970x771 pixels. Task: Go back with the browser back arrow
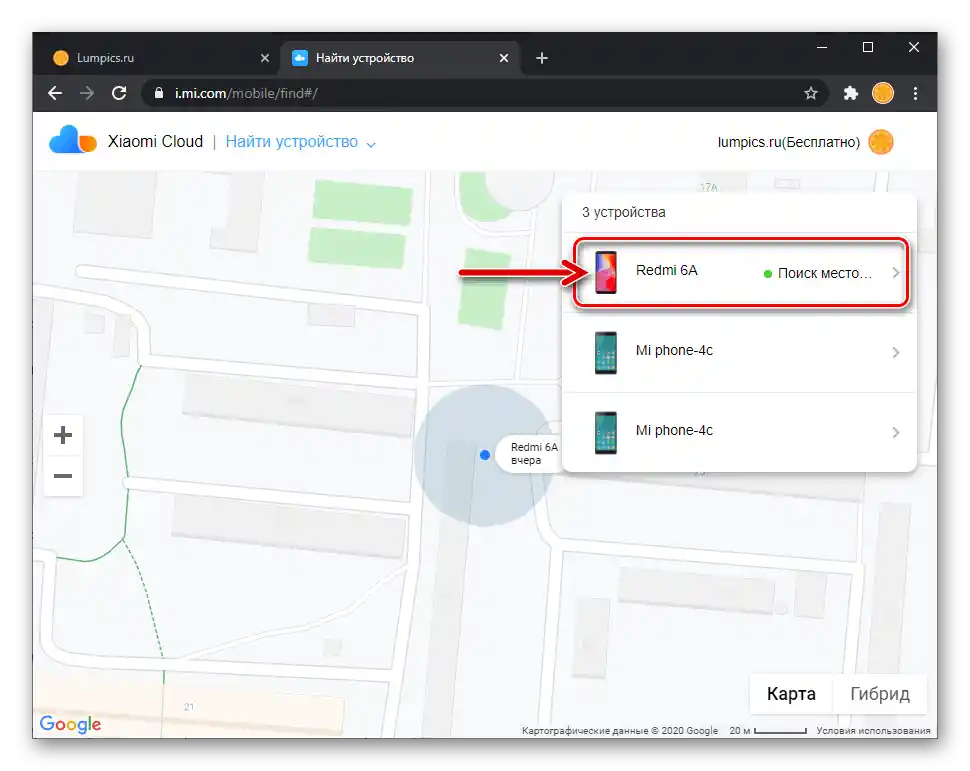[x=55, y=93]
